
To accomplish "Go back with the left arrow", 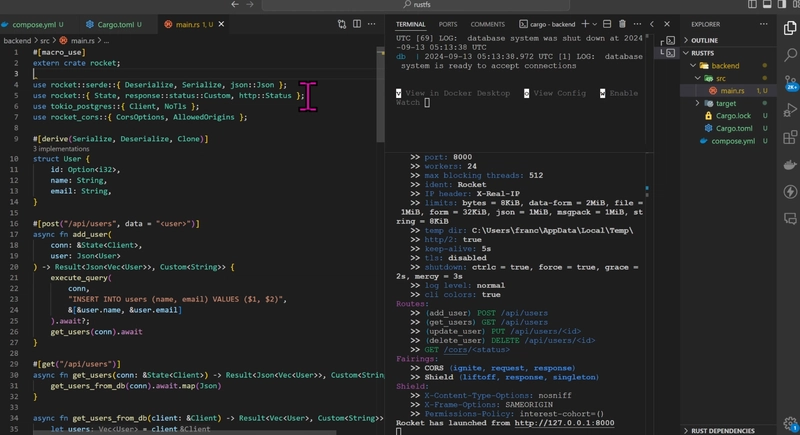I will point(235,4).
